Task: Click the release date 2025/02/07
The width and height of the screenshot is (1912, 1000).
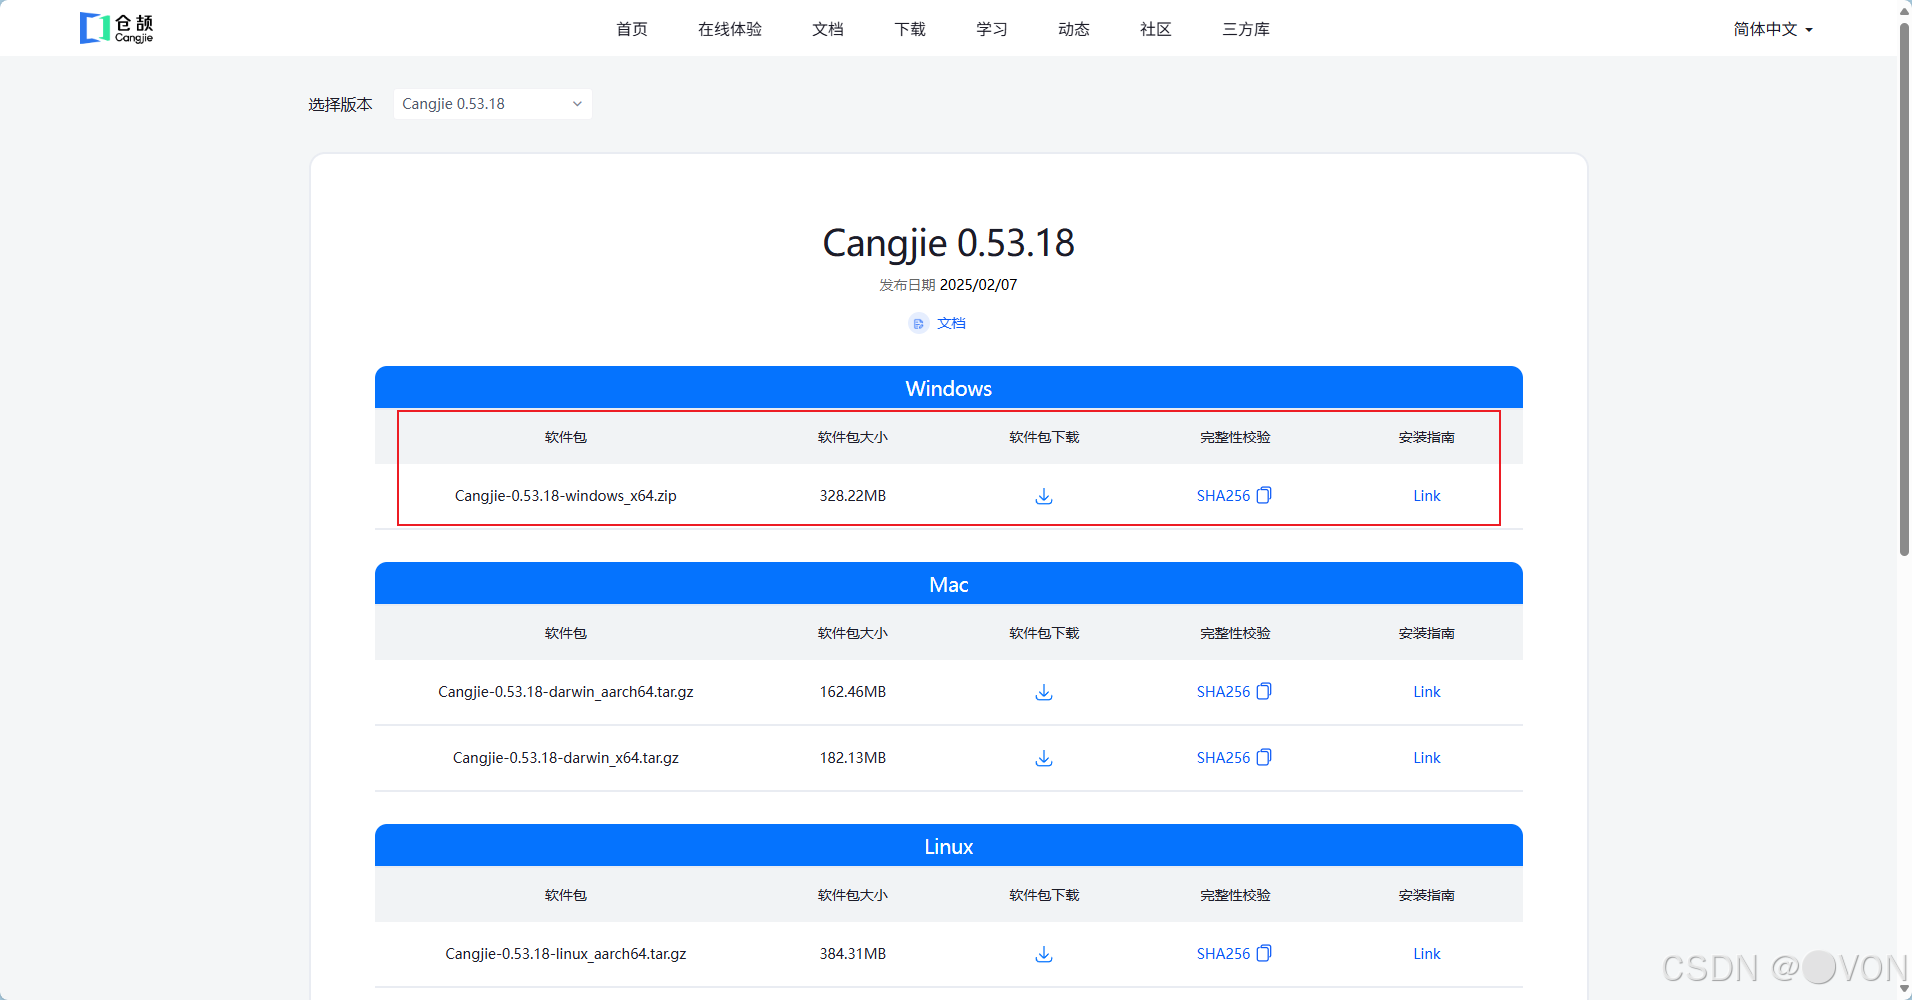Action: (x=978, y=285)
